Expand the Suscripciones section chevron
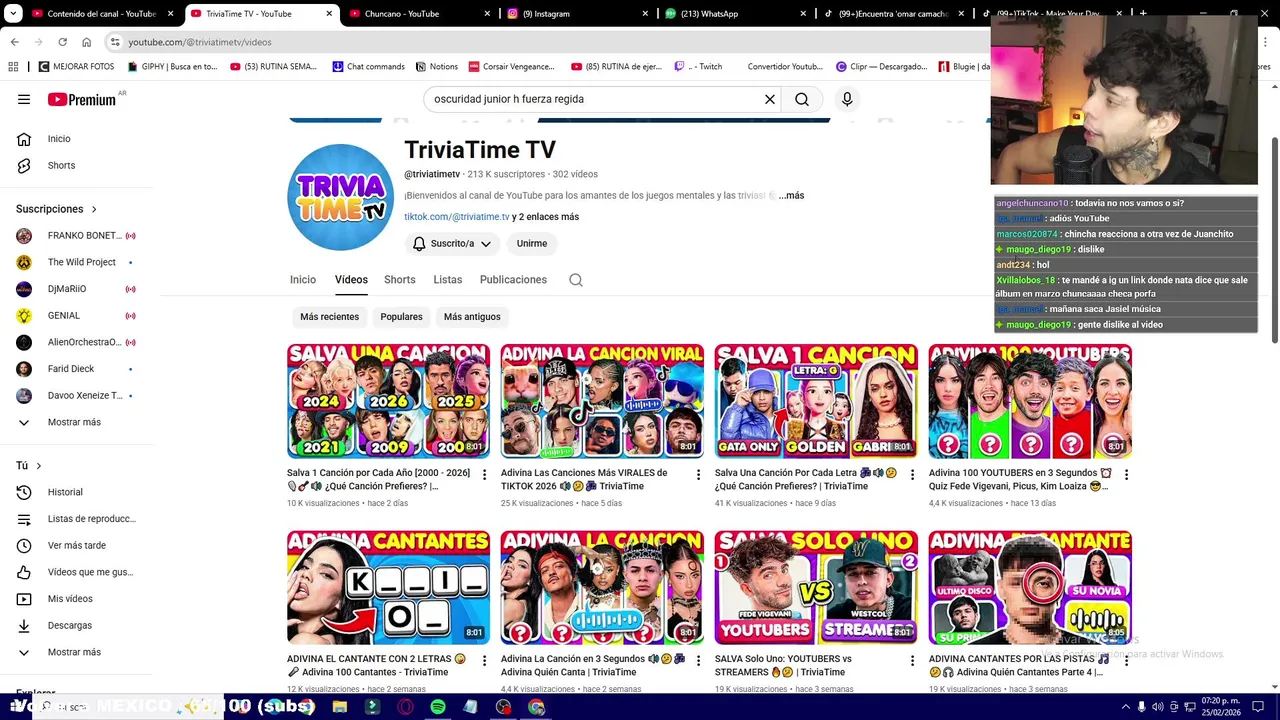The height and width of the screenshot is (720, 1280). (x=94, y=209)
